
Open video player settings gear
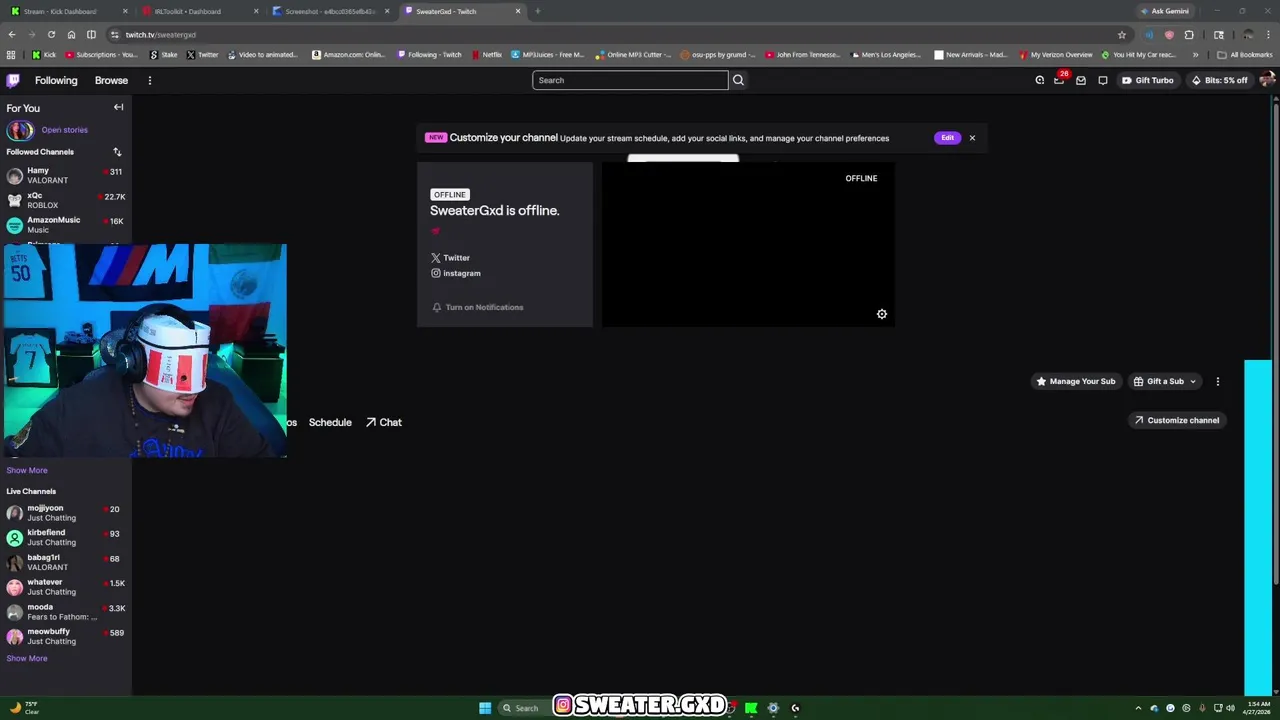(x=882, y=314)
